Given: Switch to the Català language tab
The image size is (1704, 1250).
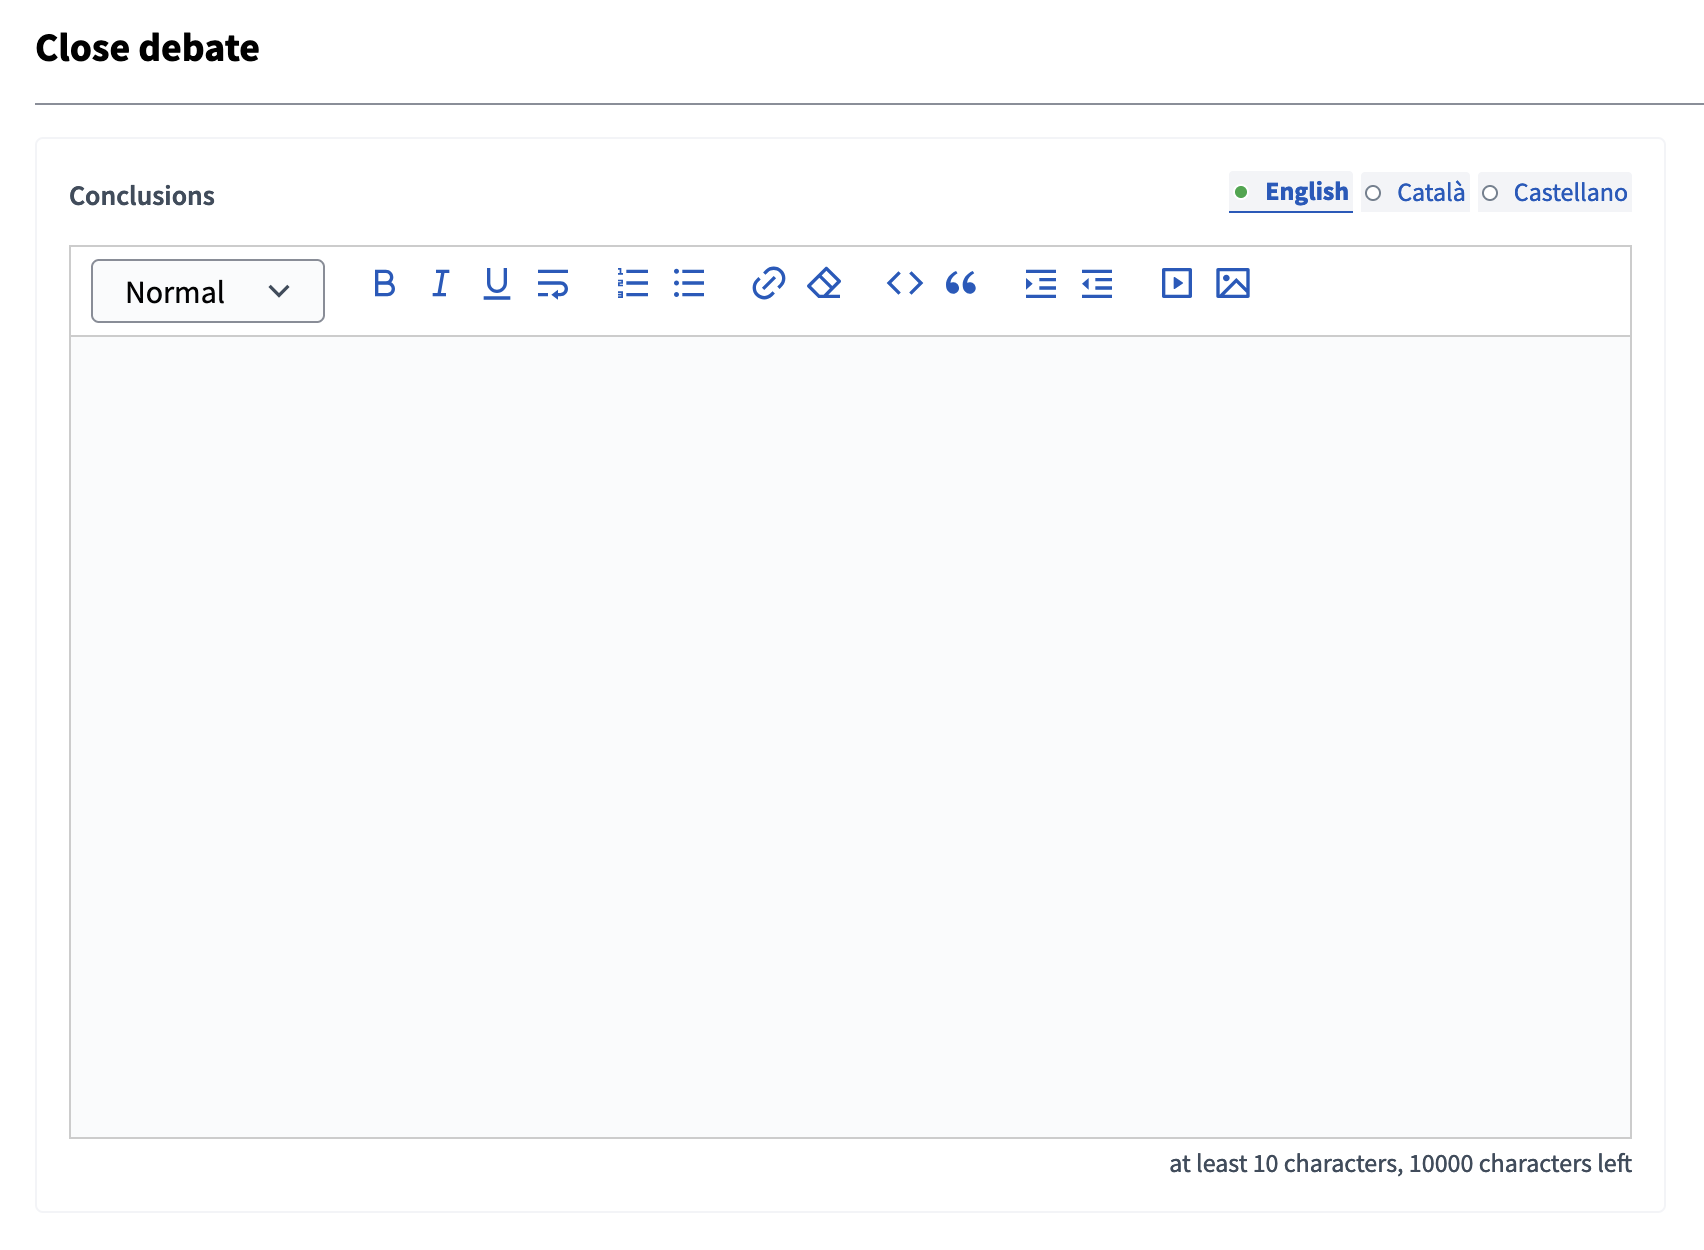Looking at the screenshot, I should click(x=1416, y=192).
